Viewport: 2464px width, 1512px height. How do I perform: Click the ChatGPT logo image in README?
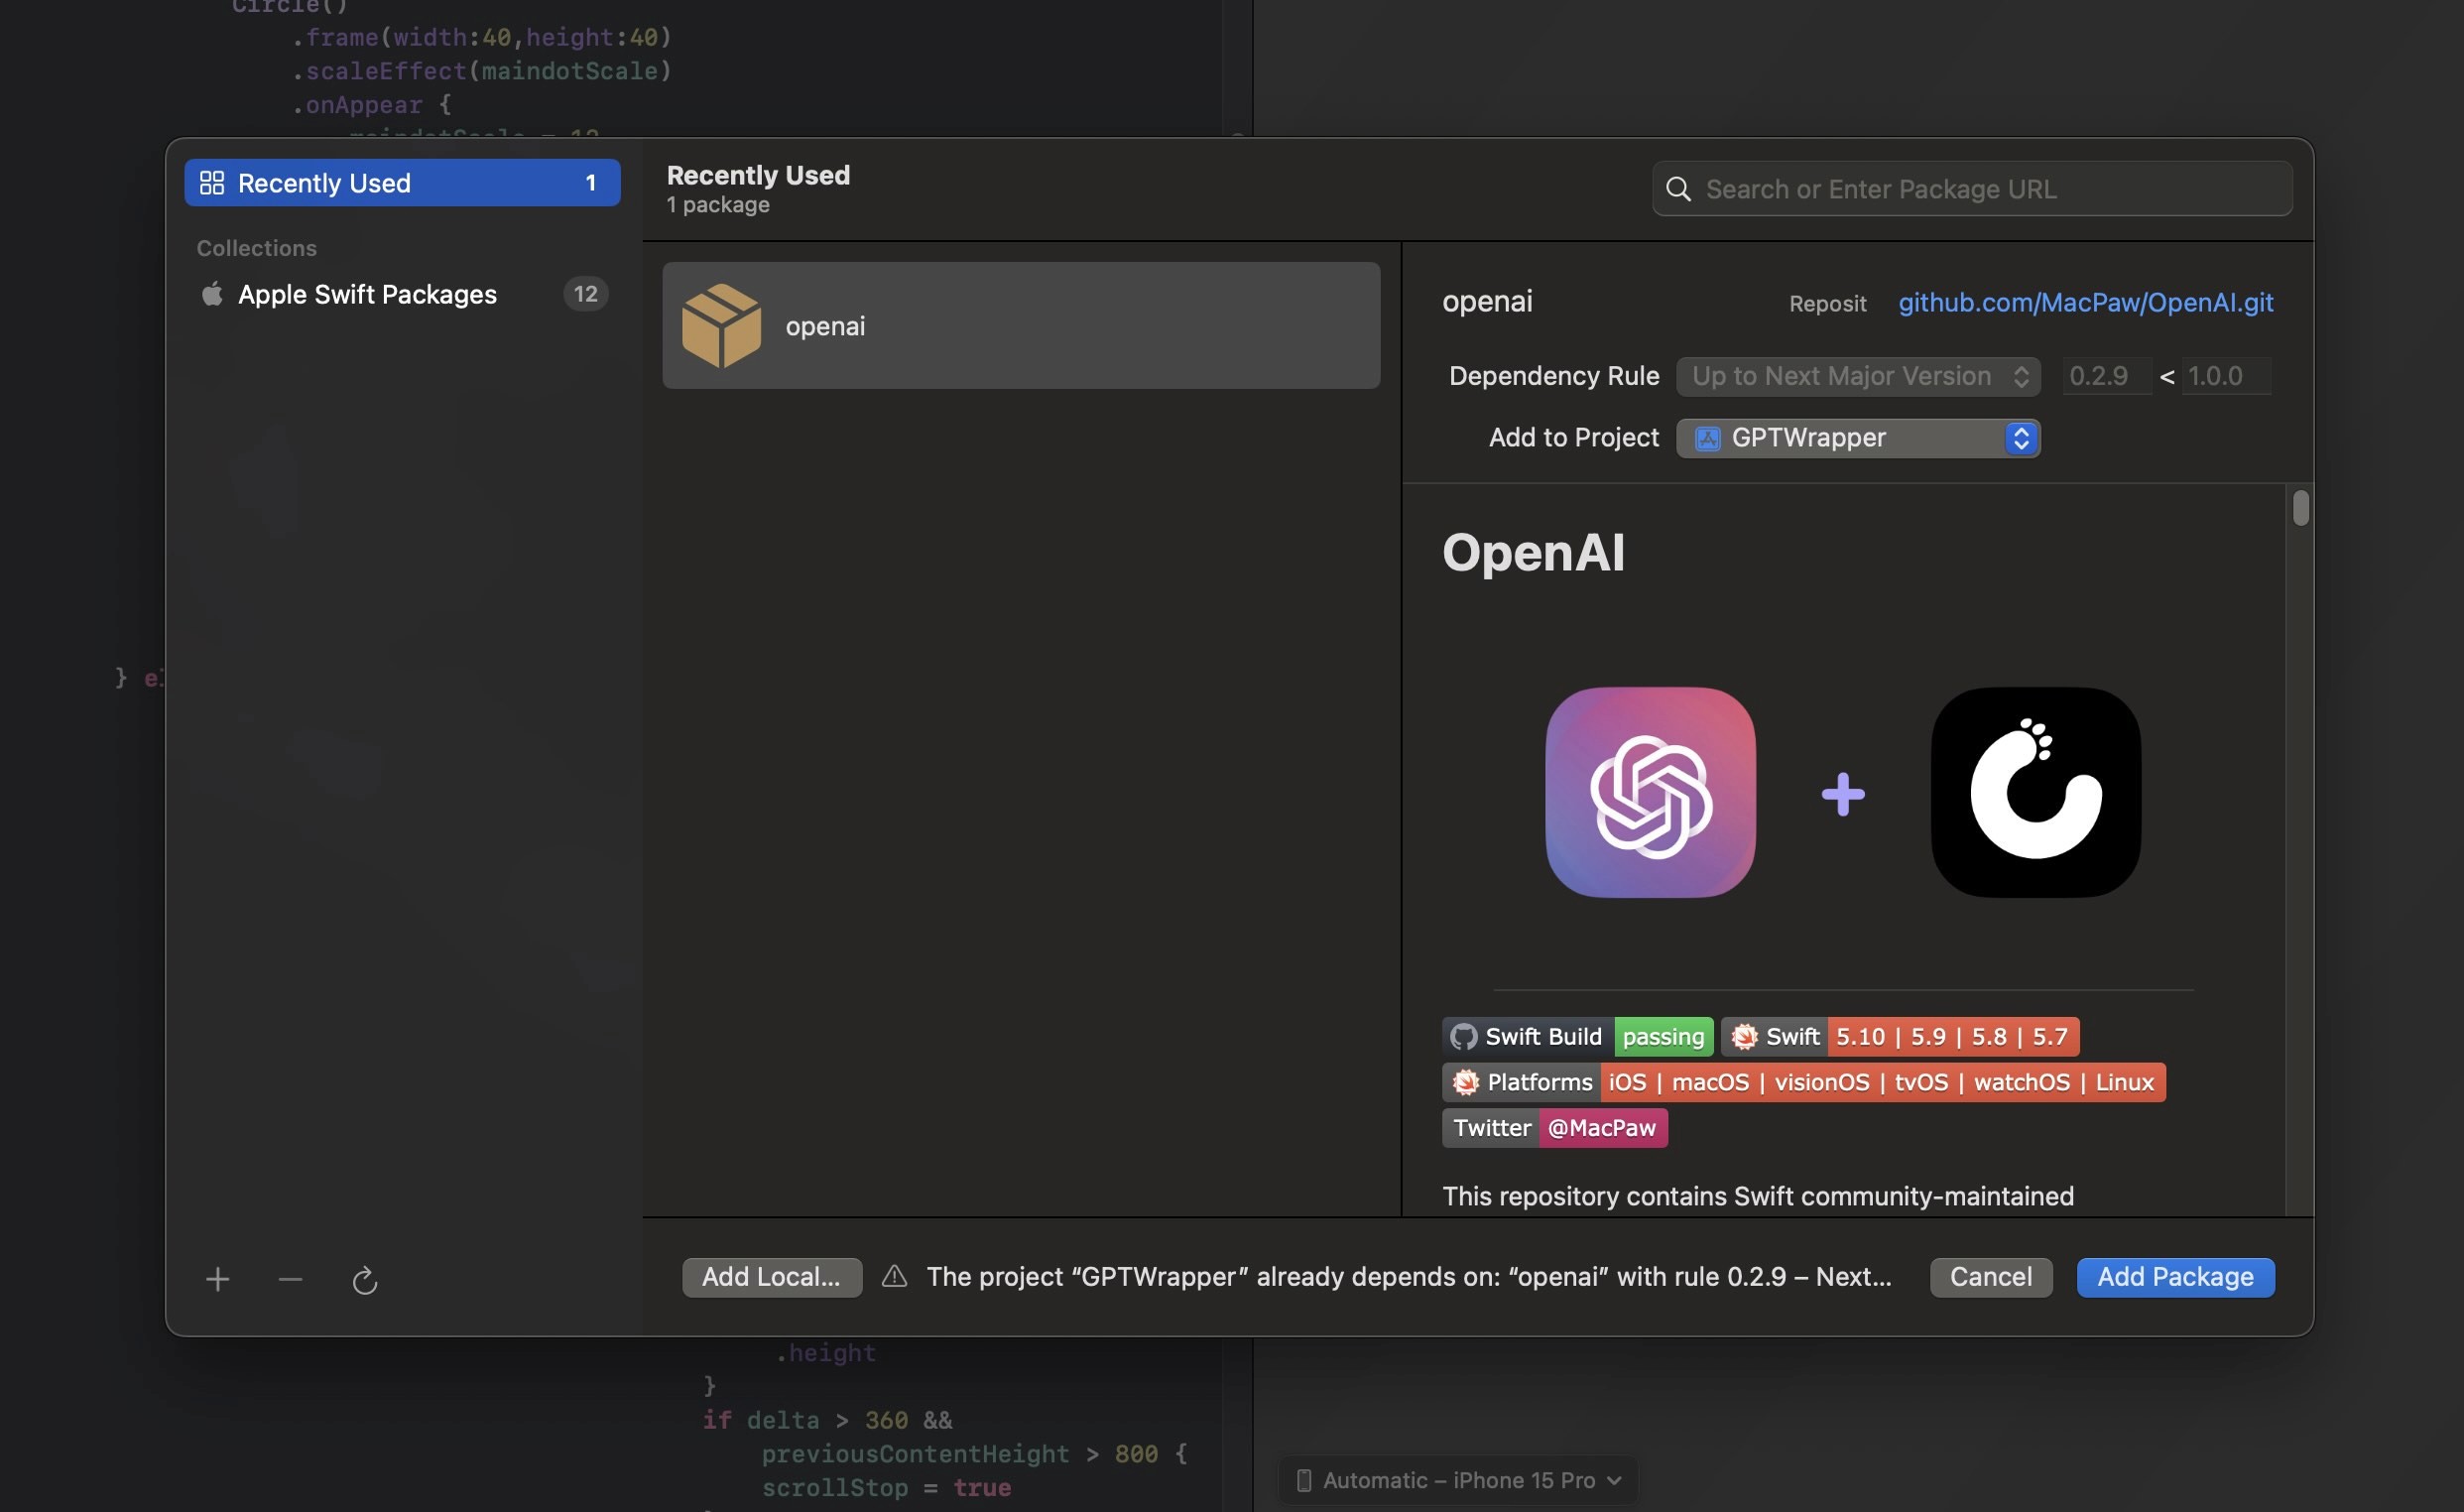[x=1650, y=792]
